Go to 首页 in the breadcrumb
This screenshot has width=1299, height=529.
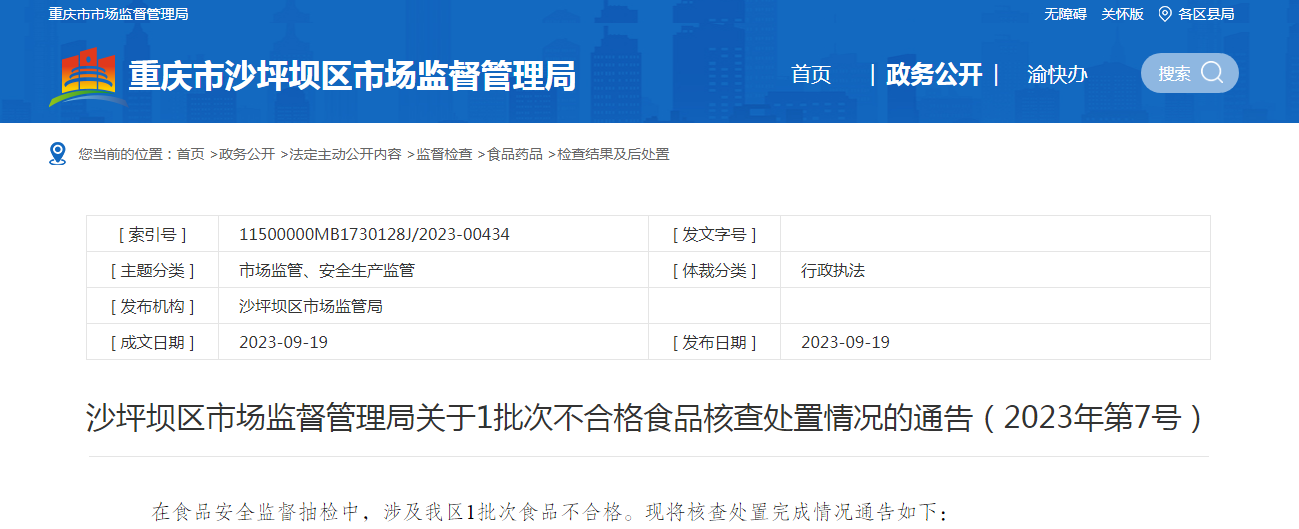(x=191, y=154)
